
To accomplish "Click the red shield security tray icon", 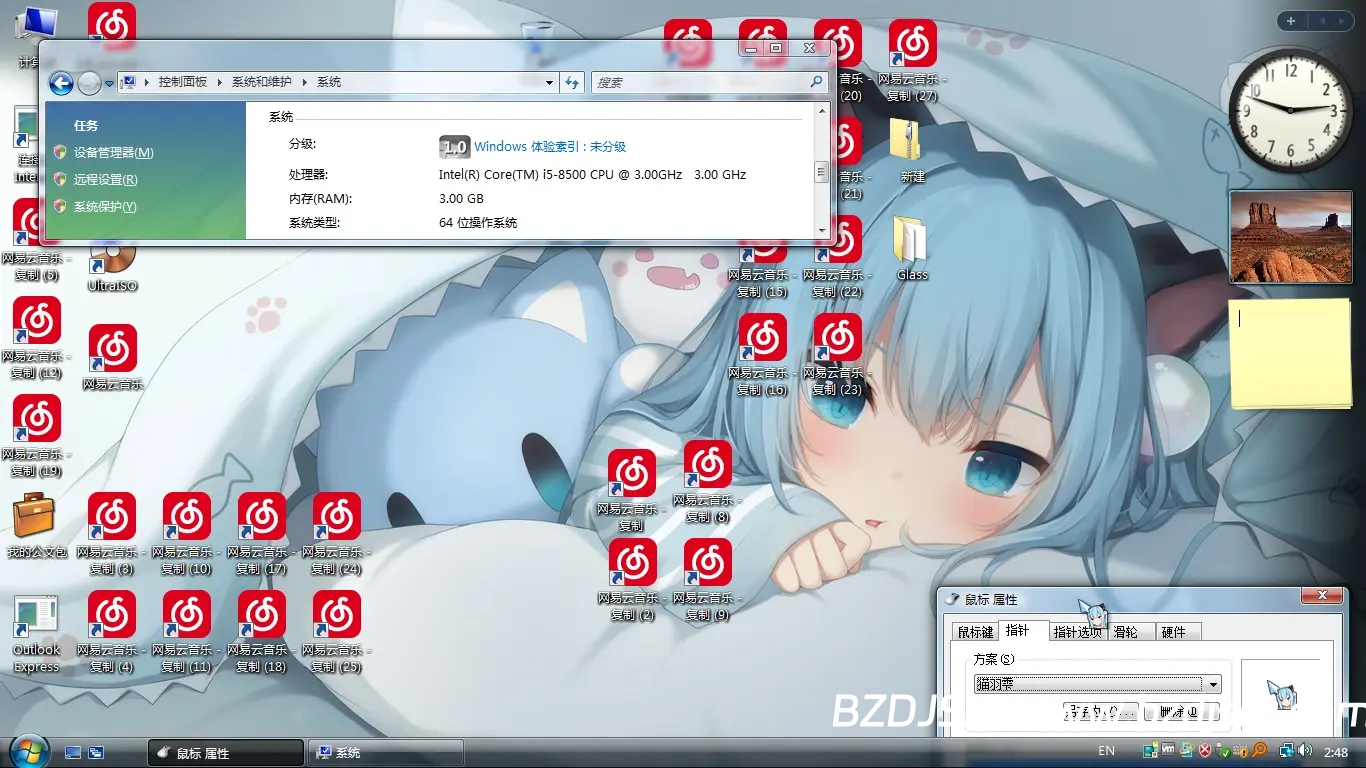I will click(1205, 750).
